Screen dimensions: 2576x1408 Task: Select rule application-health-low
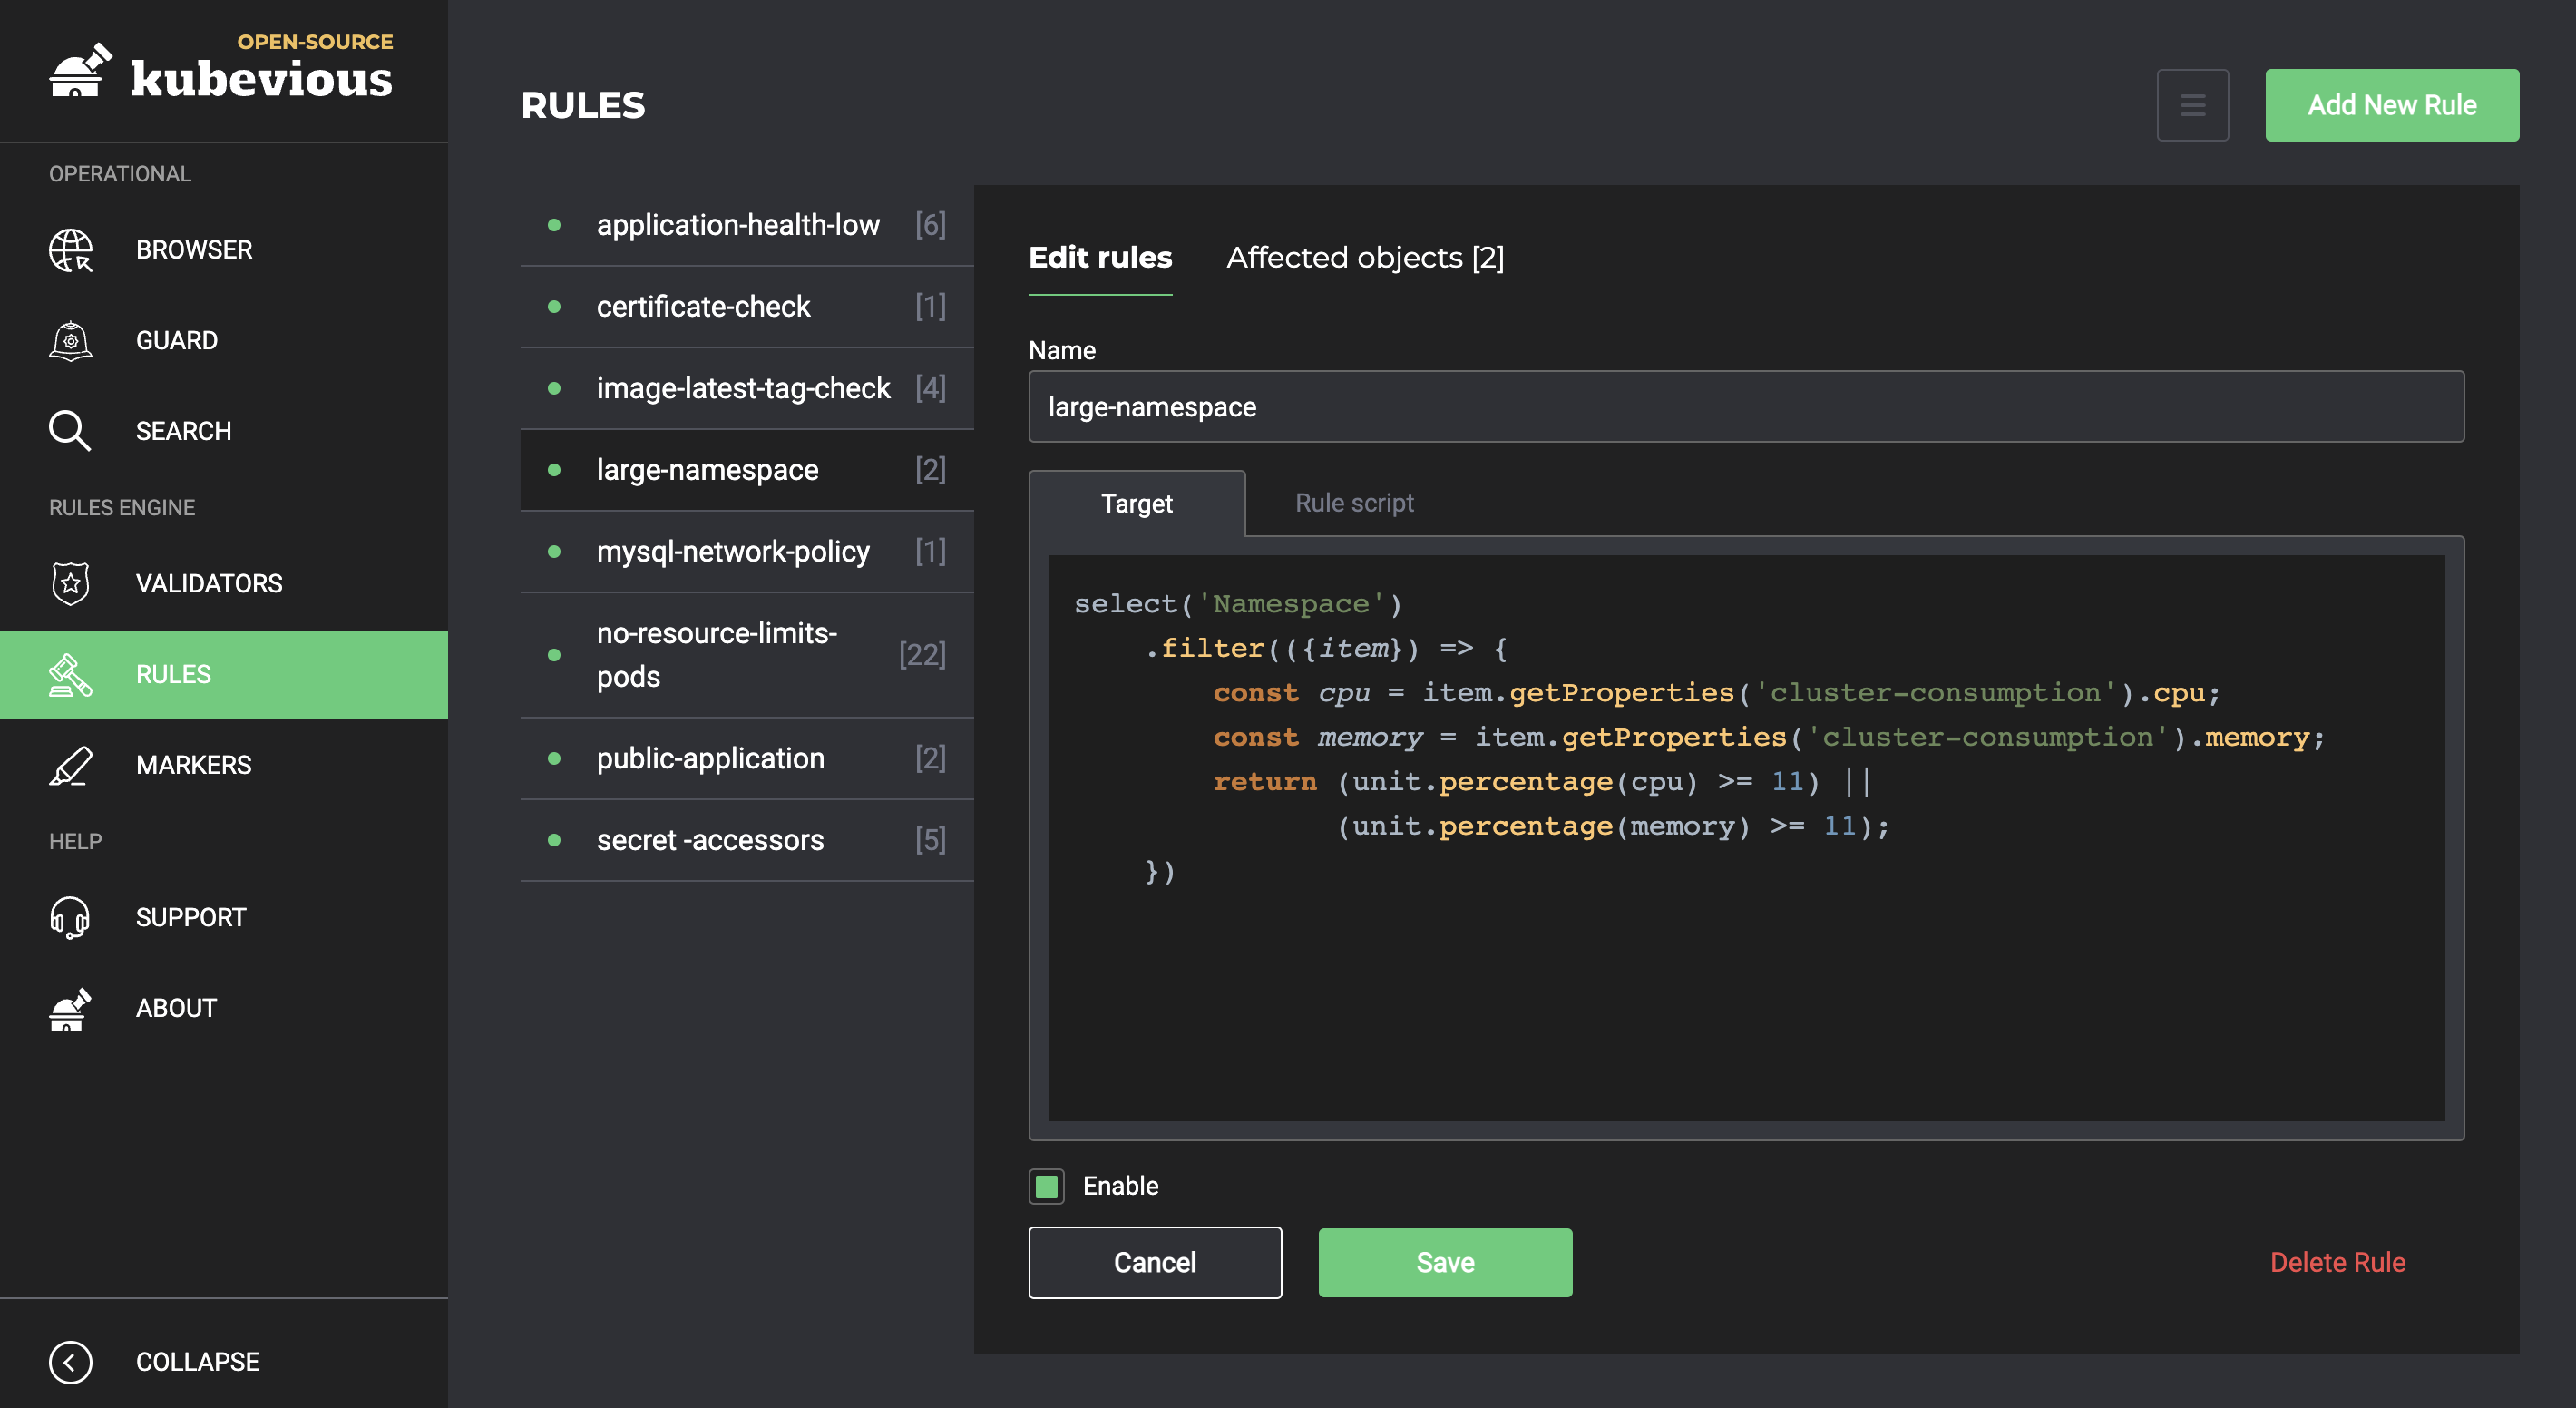click(747, 225)
